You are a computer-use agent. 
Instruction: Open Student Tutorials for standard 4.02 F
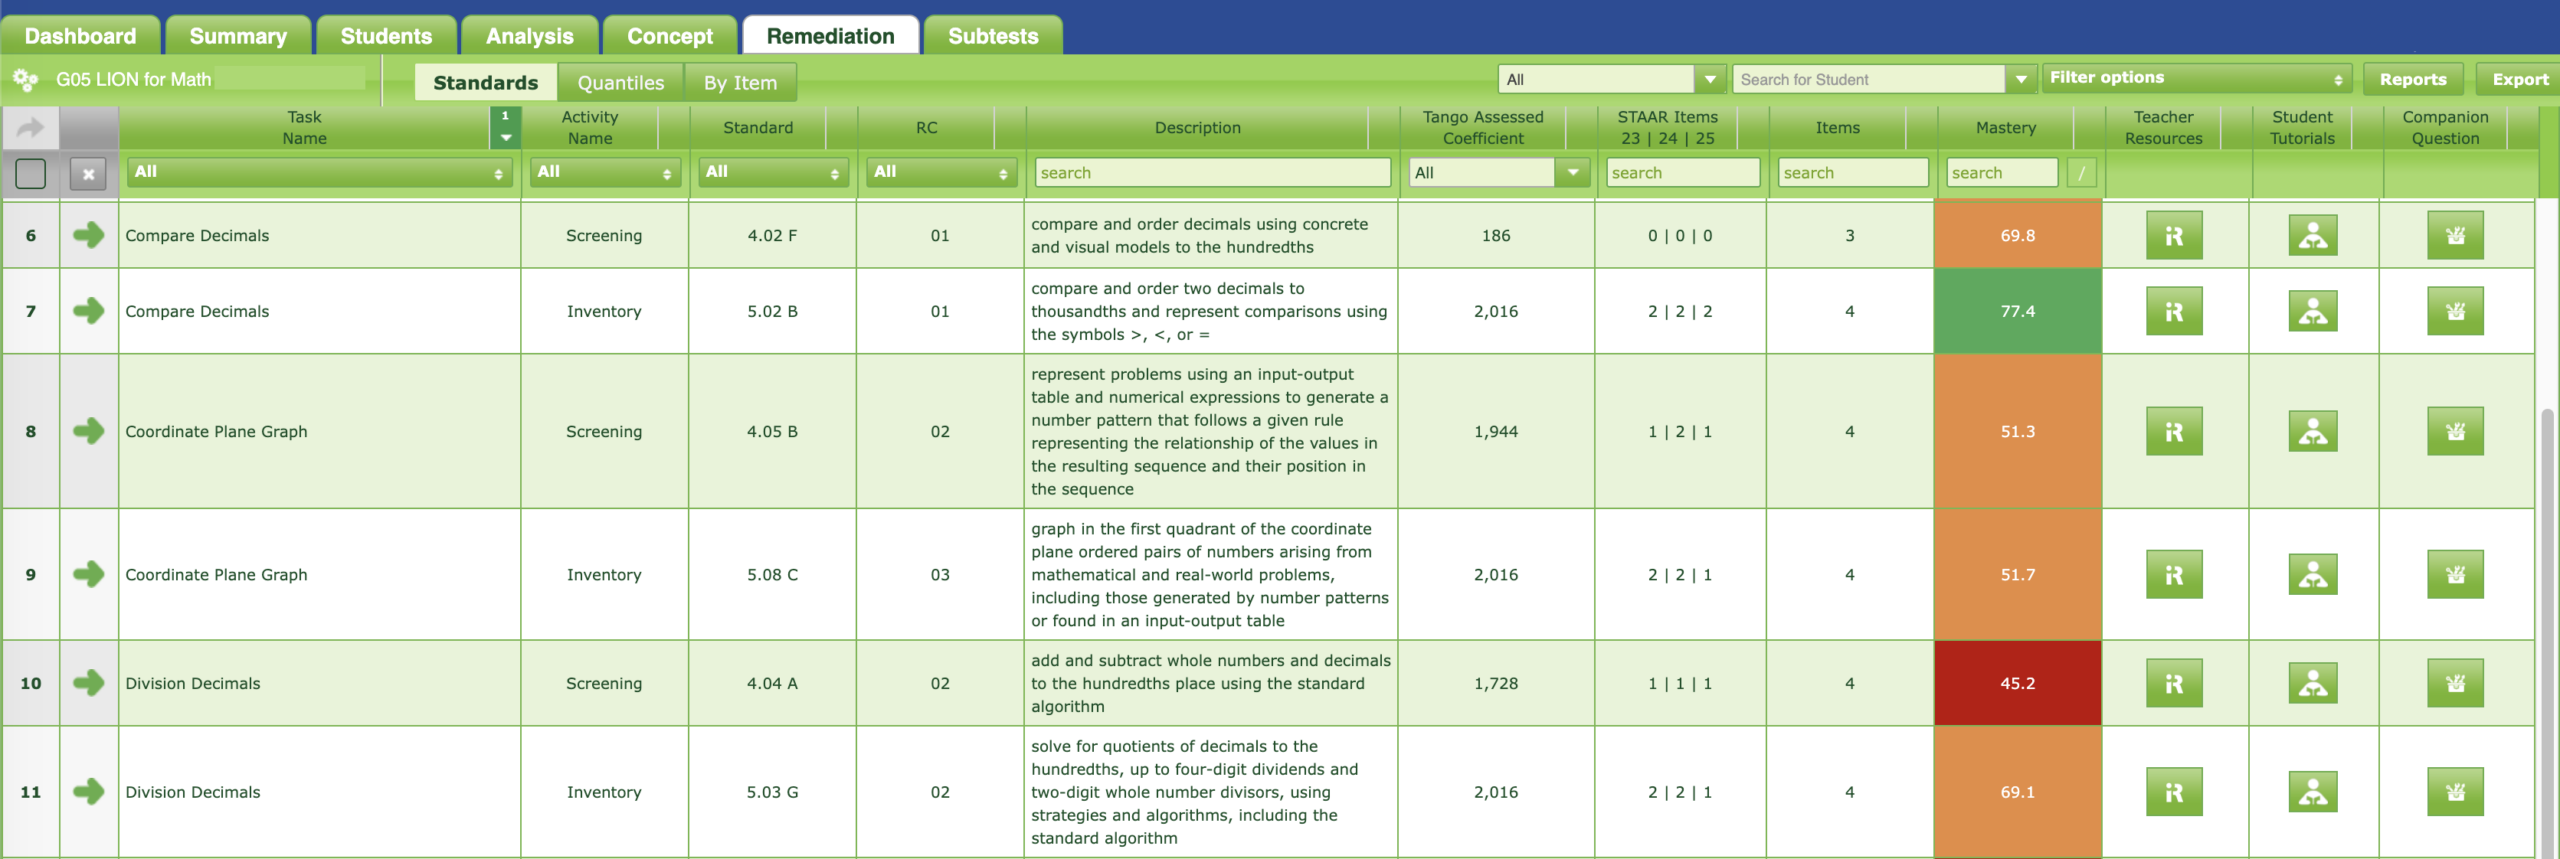click(x=2313, y=236)
